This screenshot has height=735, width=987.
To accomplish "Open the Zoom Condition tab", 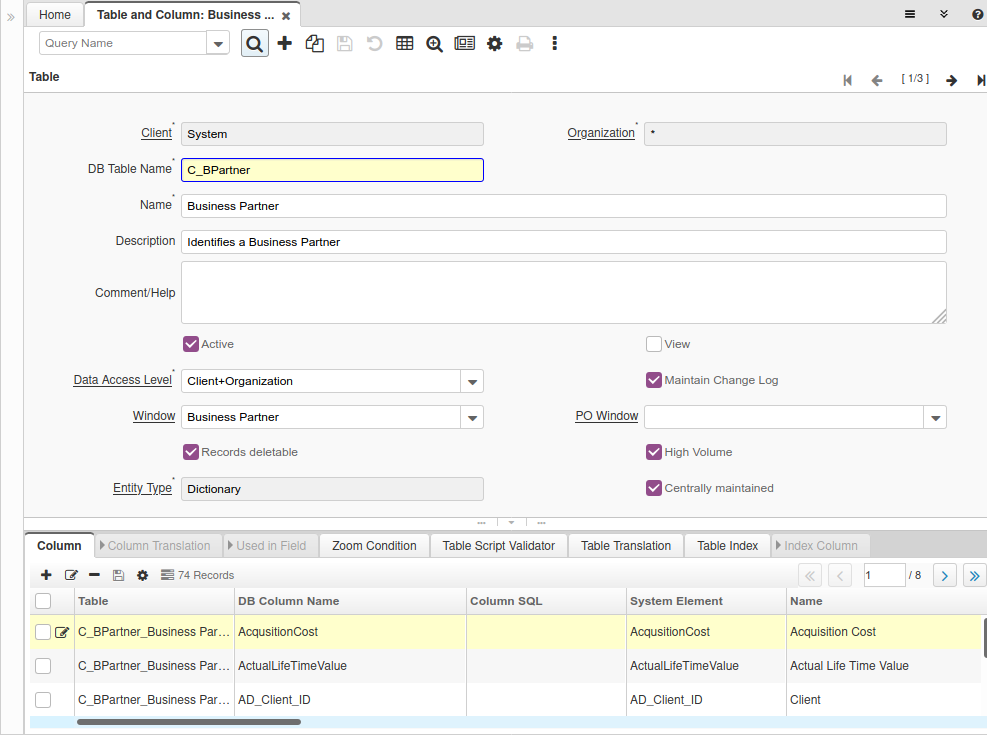I will tap(374, 545).
